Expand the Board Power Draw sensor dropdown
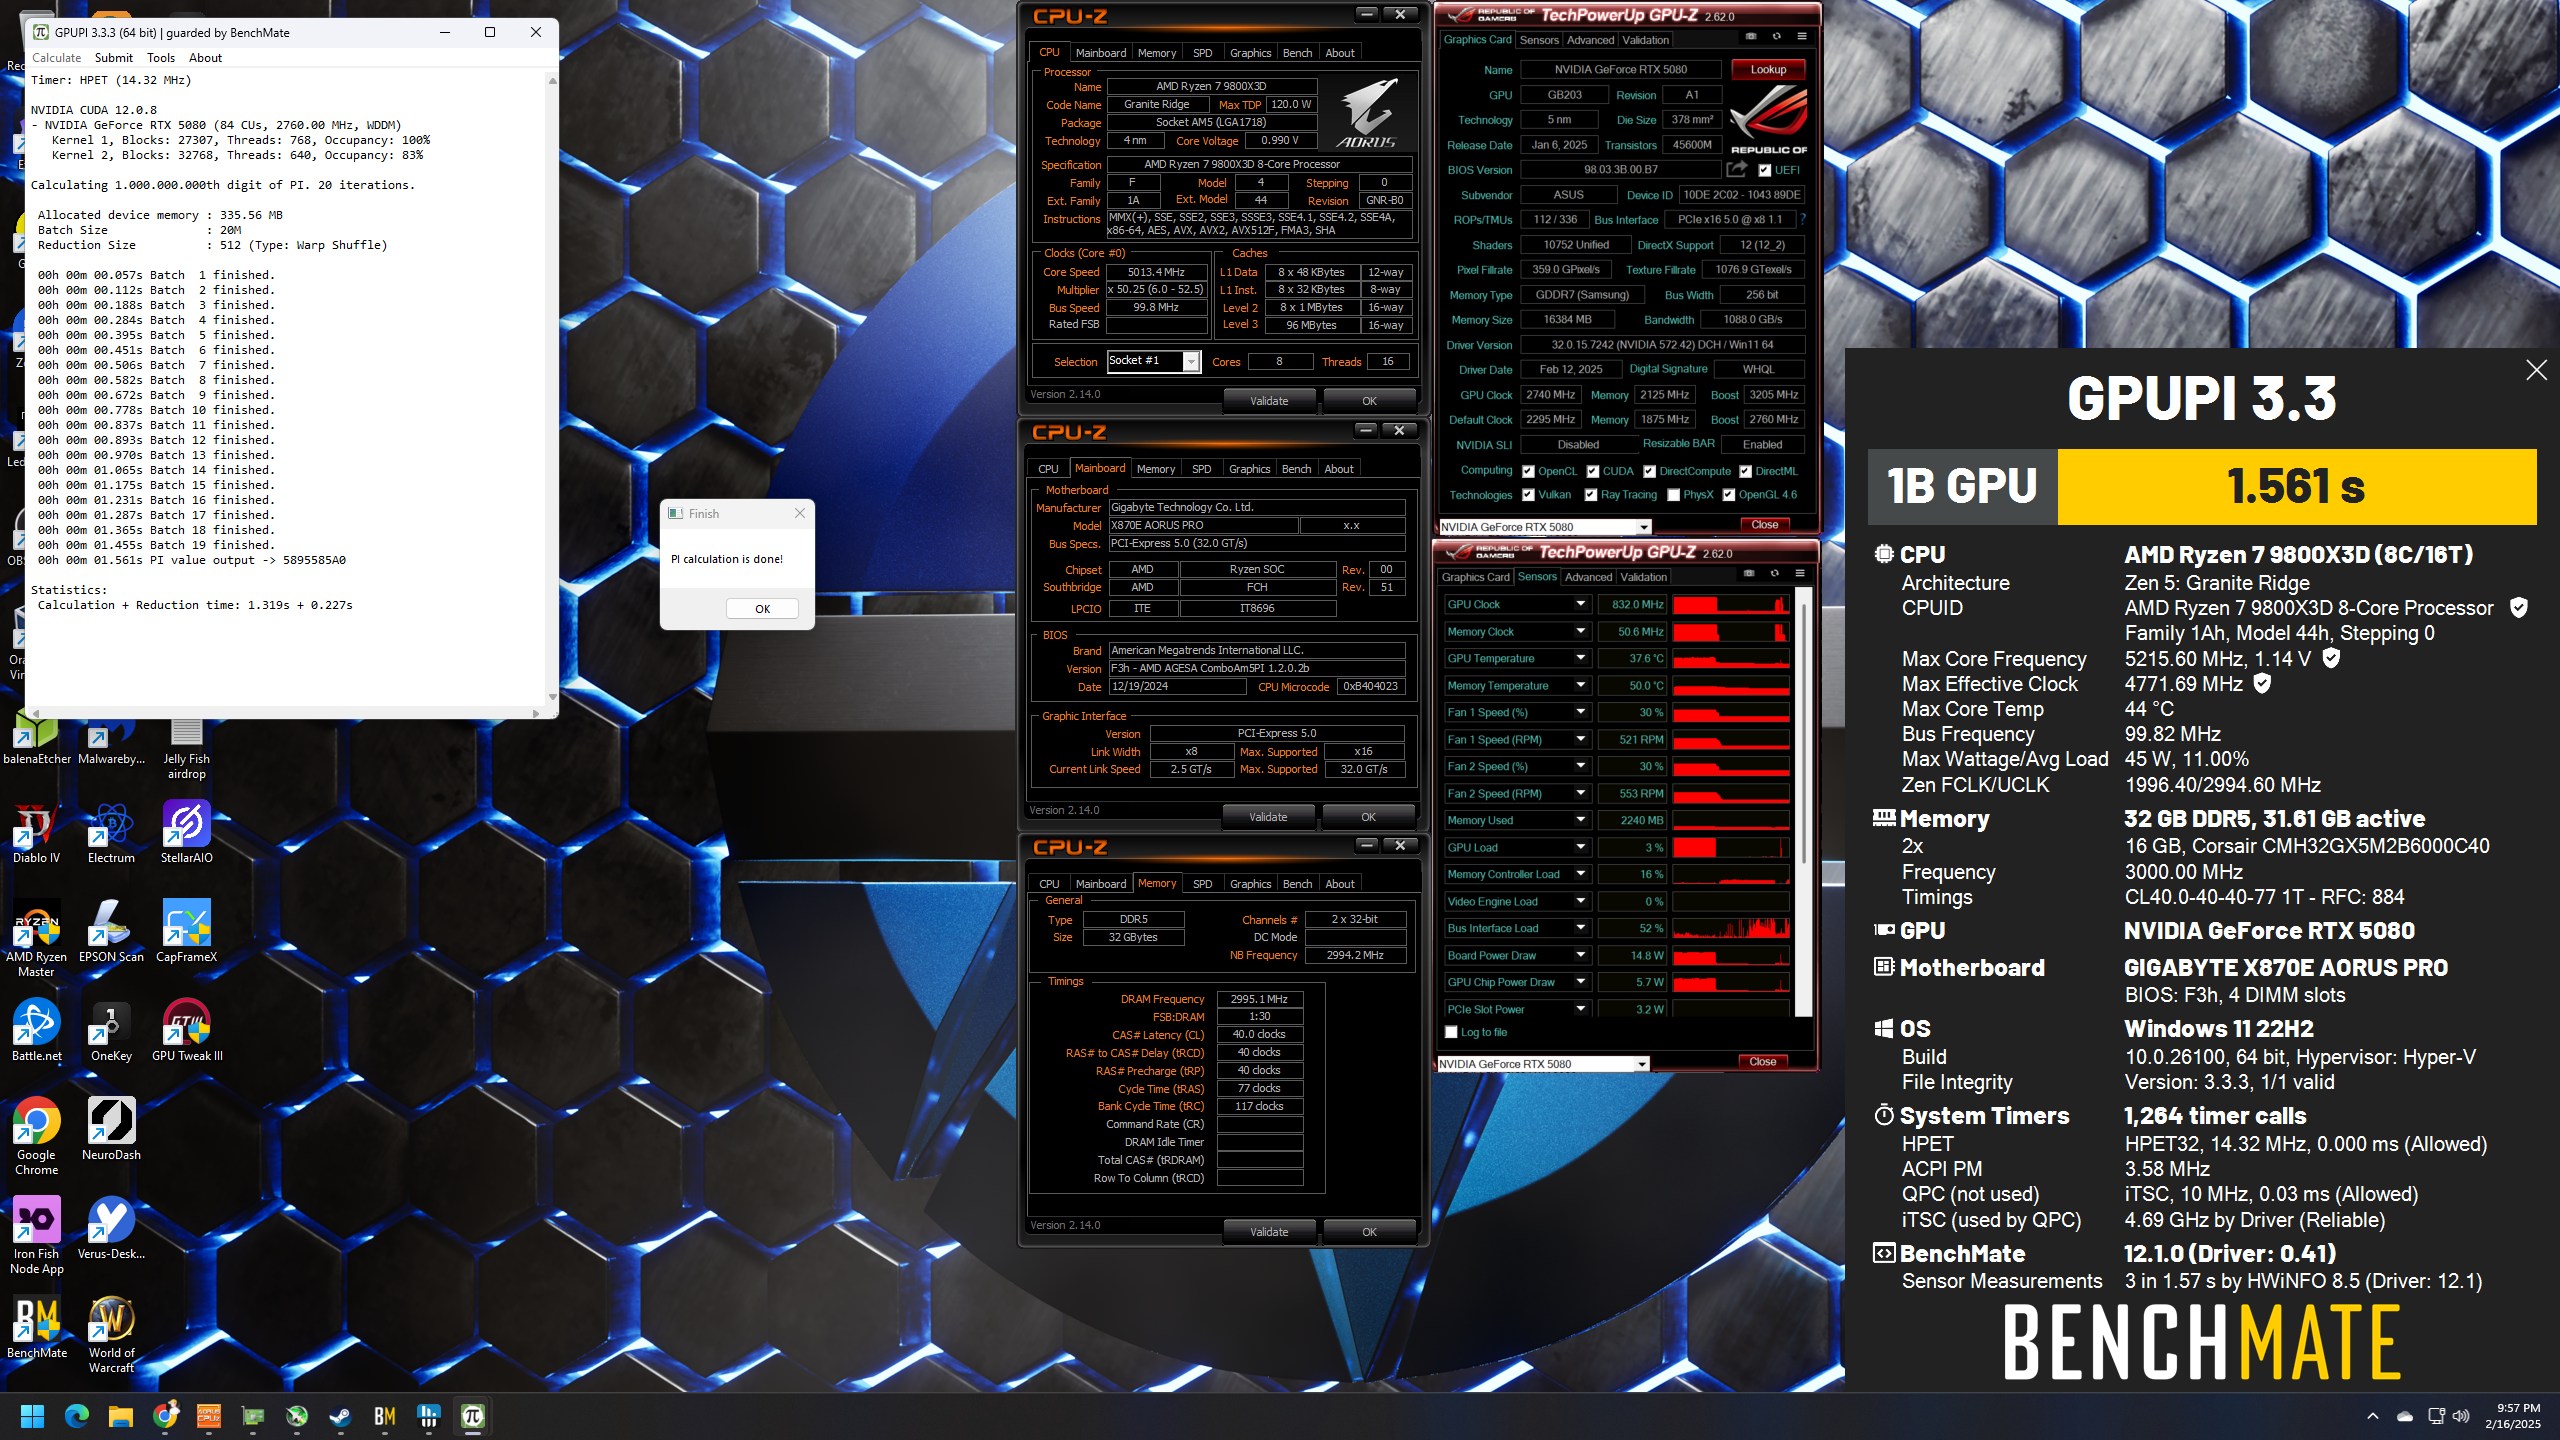Image resolution: width=2560 pixels, height=1440 pixels. 1580,955
